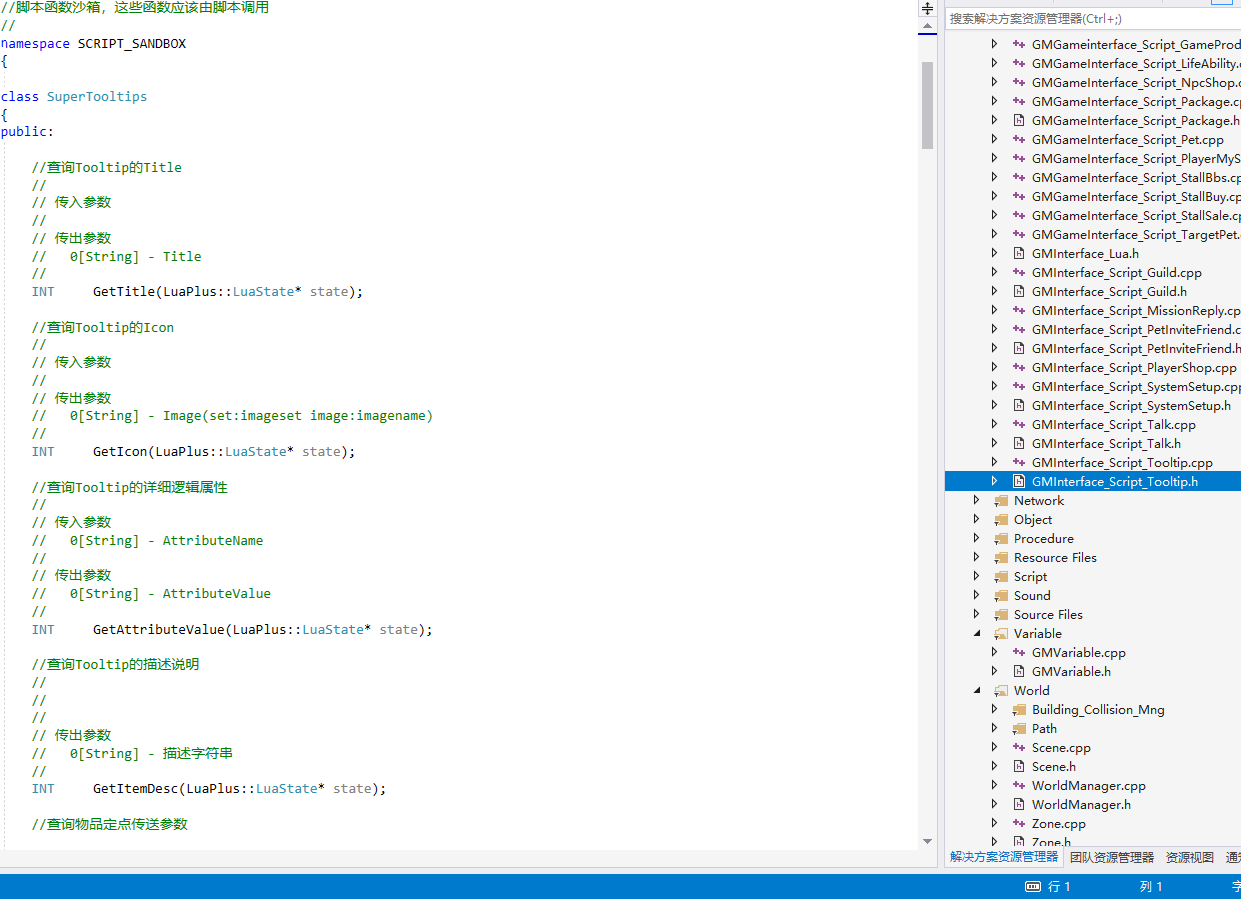This screenshot has height=899, width=1241.
Task: Click the folder icon next to Network
Action: (1001, 501)
